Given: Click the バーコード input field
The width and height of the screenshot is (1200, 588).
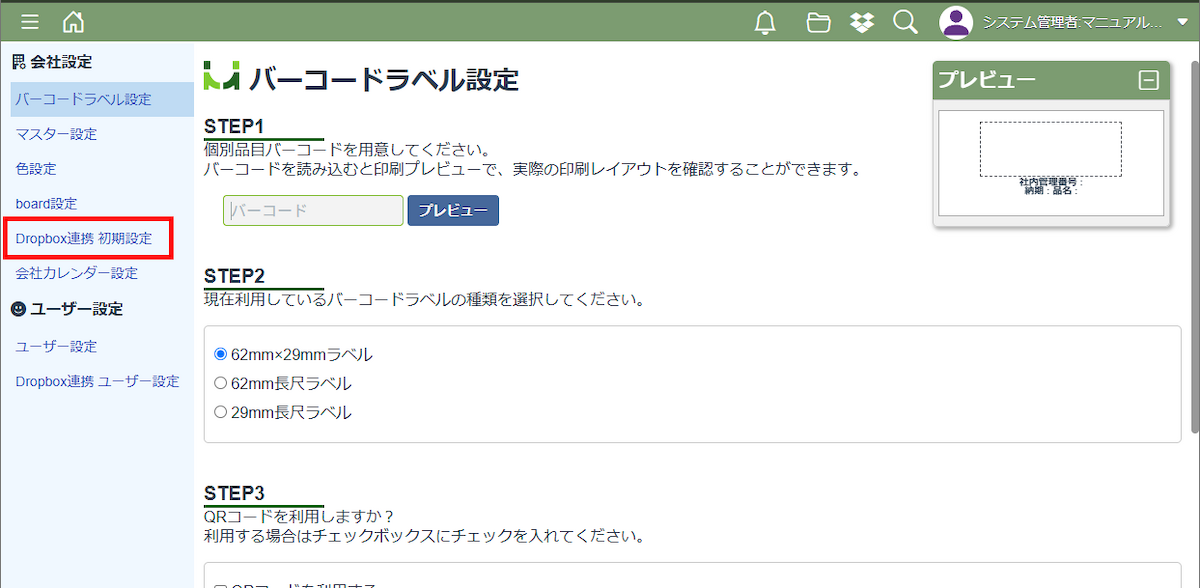Looking at the screenshot, I should (x=313, y=211).
